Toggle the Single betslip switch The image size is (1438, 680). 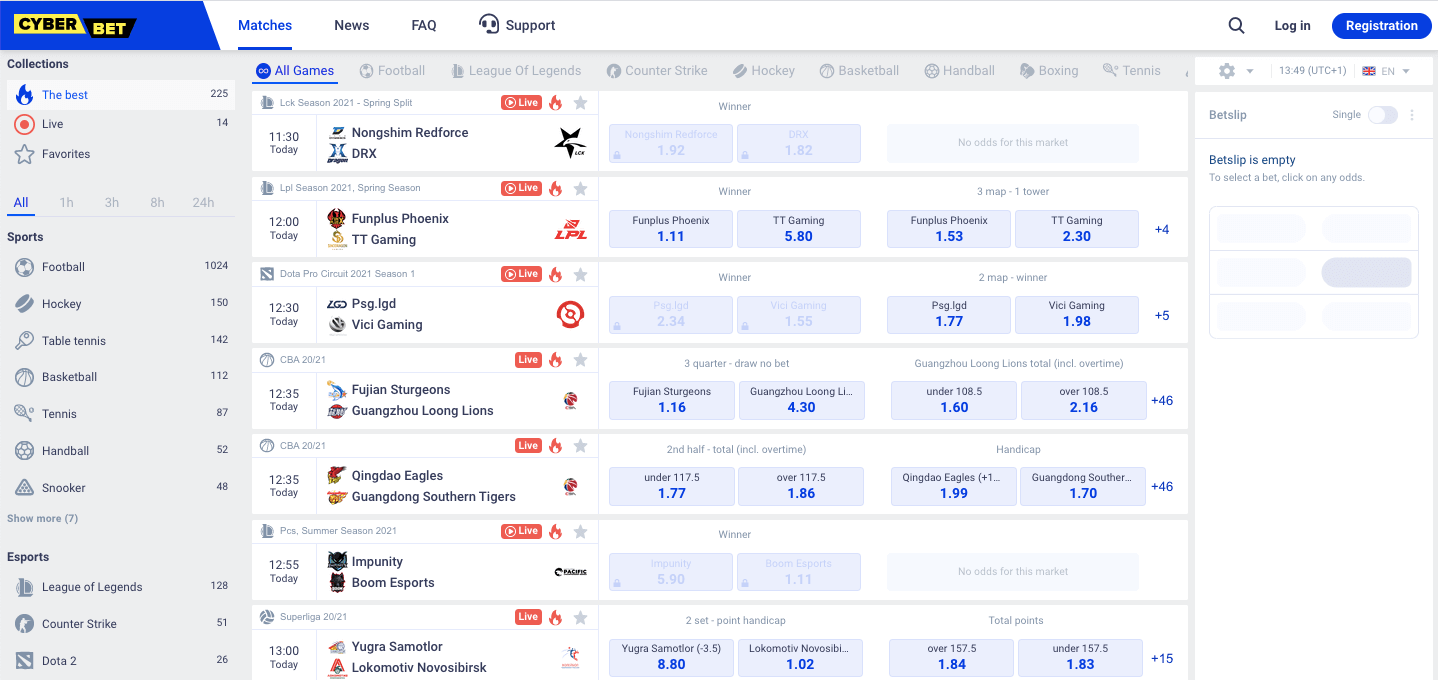coord(1382,115)
